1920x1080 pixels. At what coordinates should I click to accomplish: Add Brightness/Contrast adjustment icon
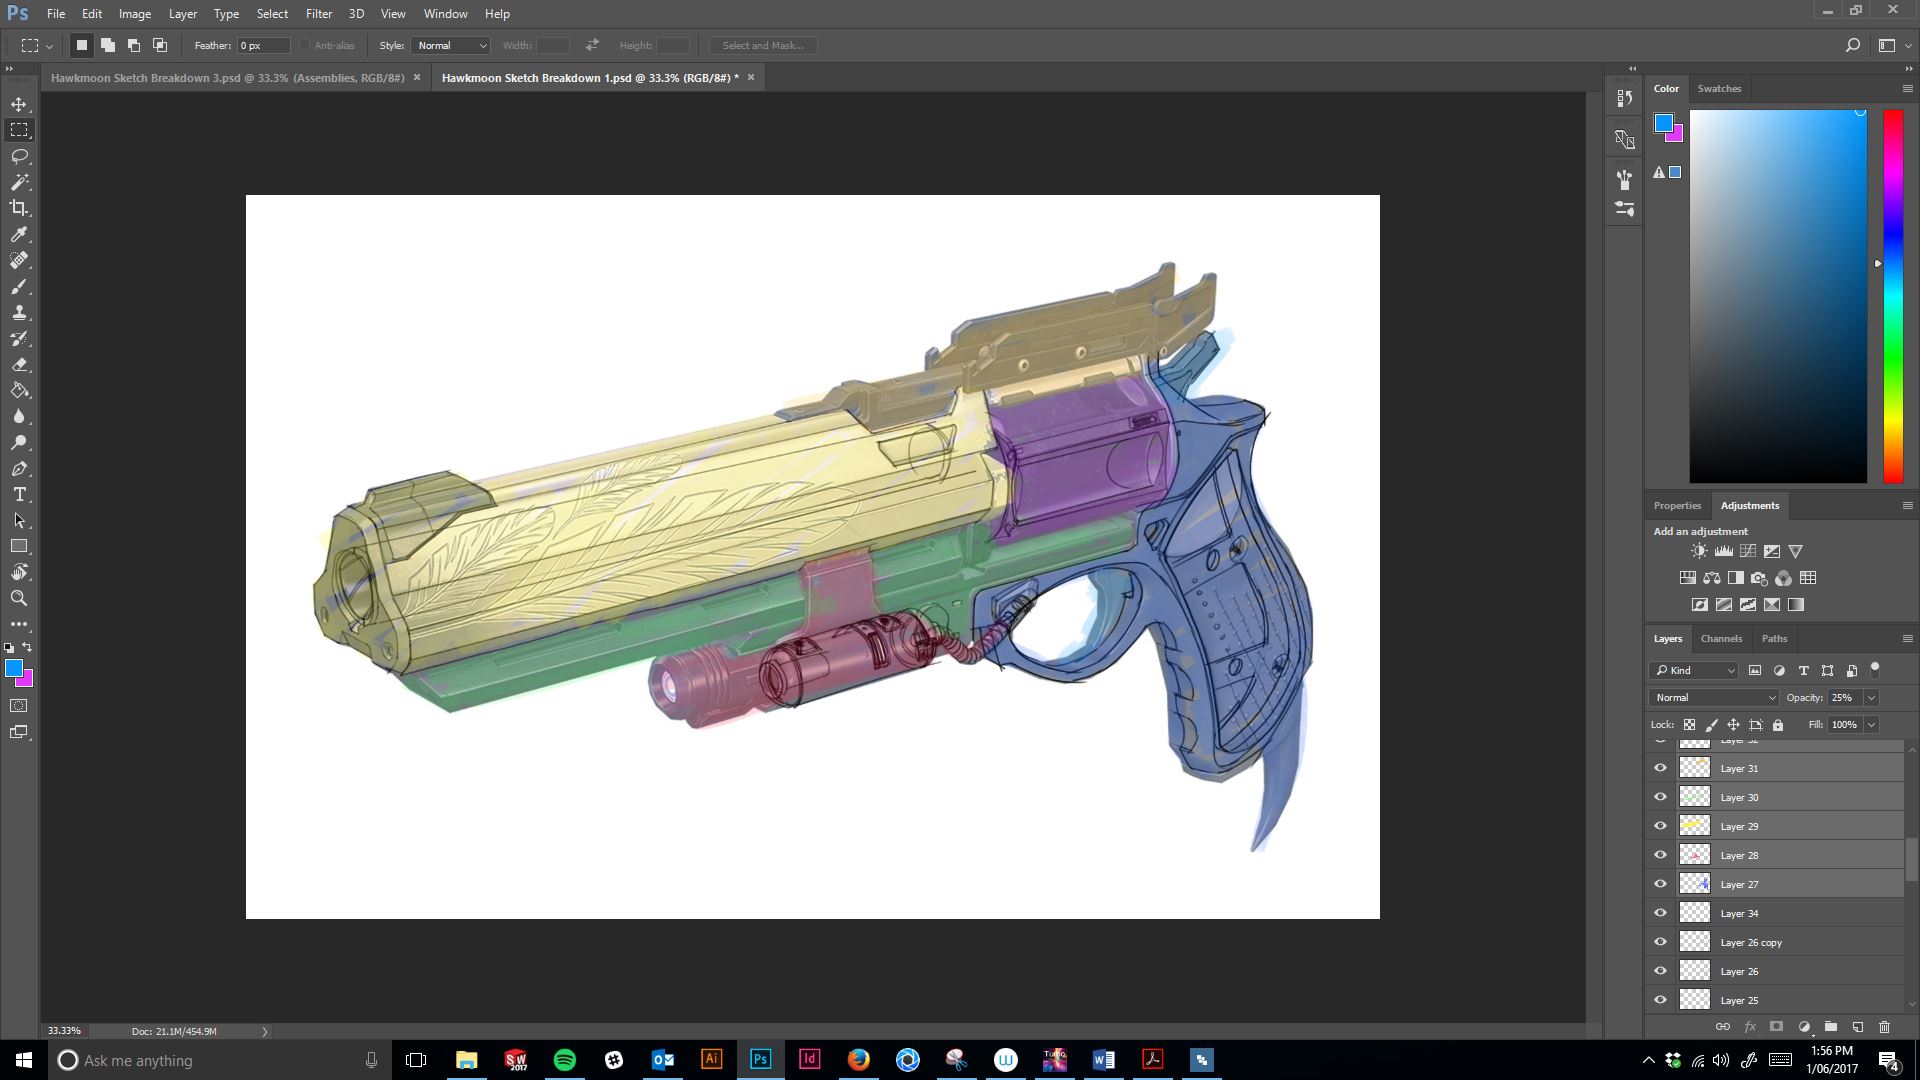pyautogui.click(x=1699, y=551)
